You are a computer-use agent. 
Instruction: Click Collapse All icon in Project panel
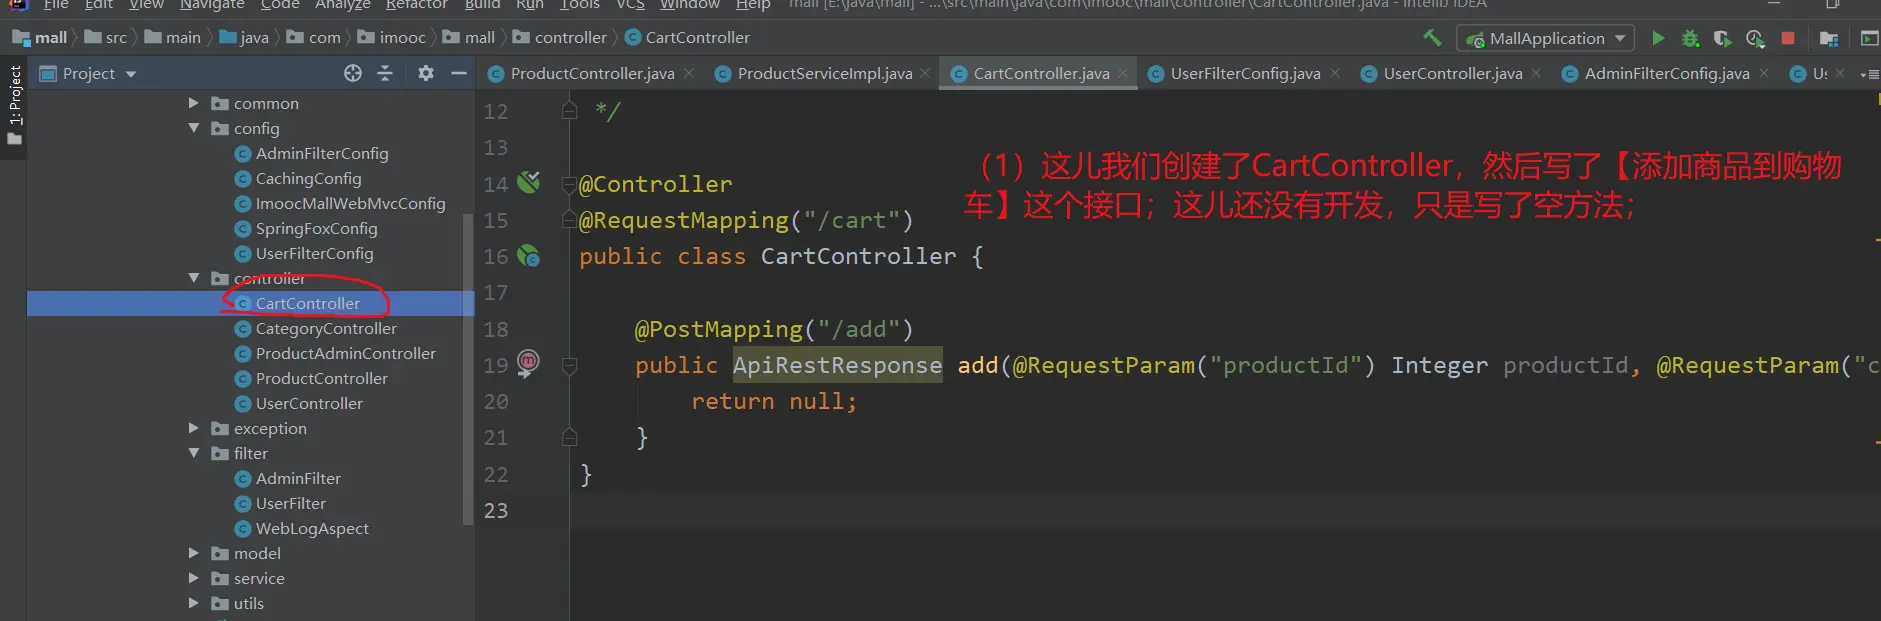[385, 73]
